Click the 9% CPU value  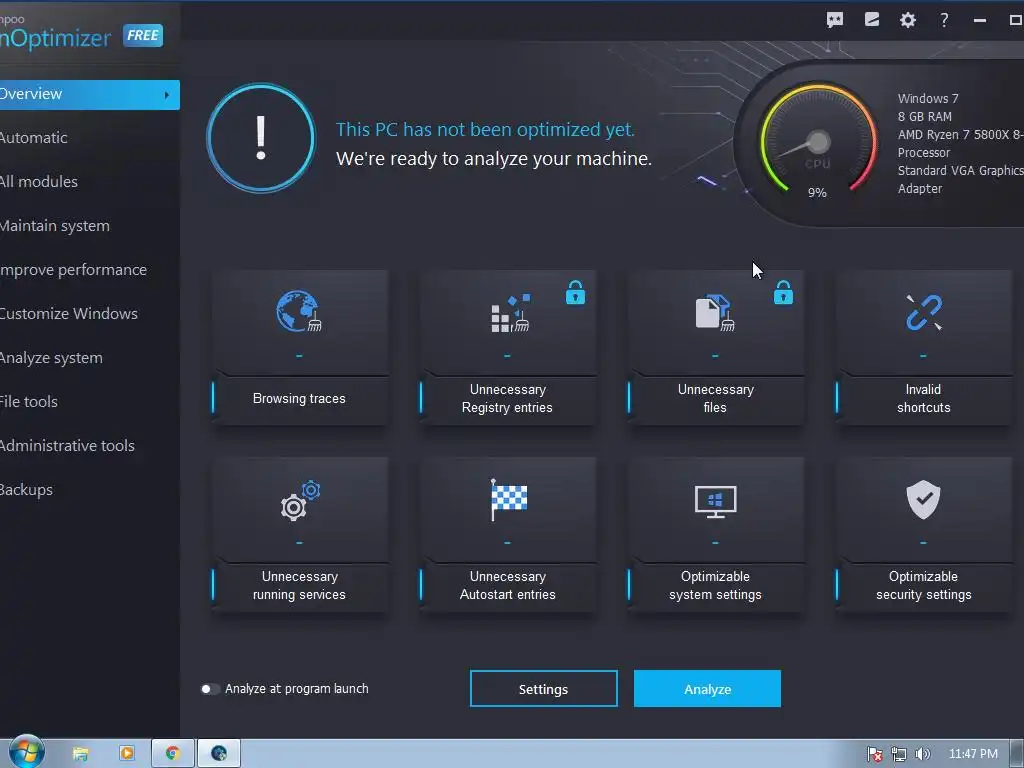point(817,193)
